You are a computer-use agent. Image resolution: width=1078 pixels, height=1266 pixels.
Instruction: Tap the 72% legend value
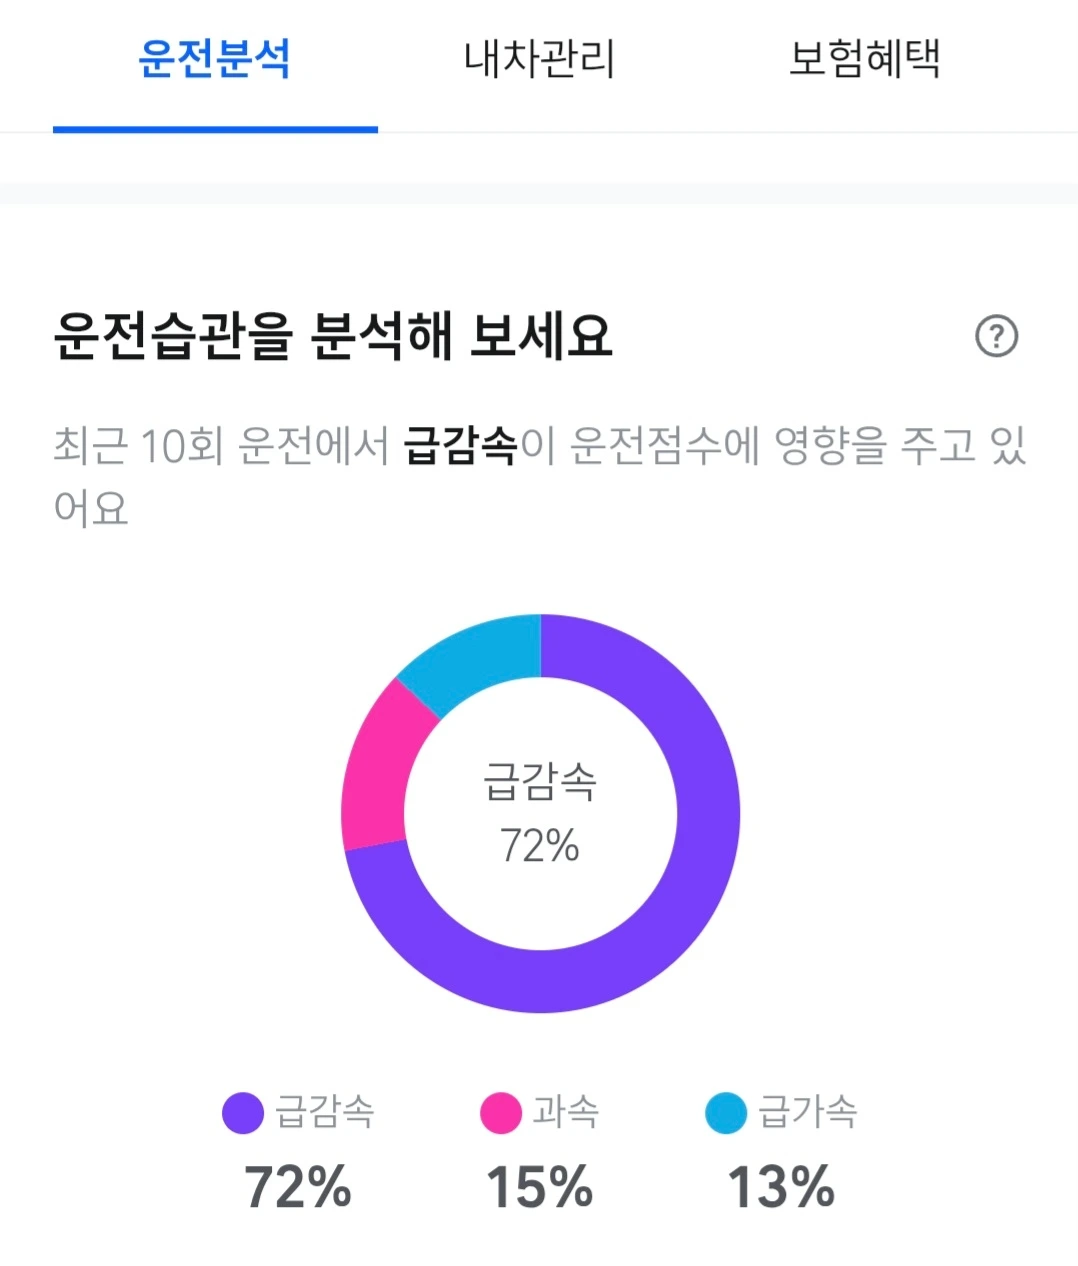point(298,1187)
